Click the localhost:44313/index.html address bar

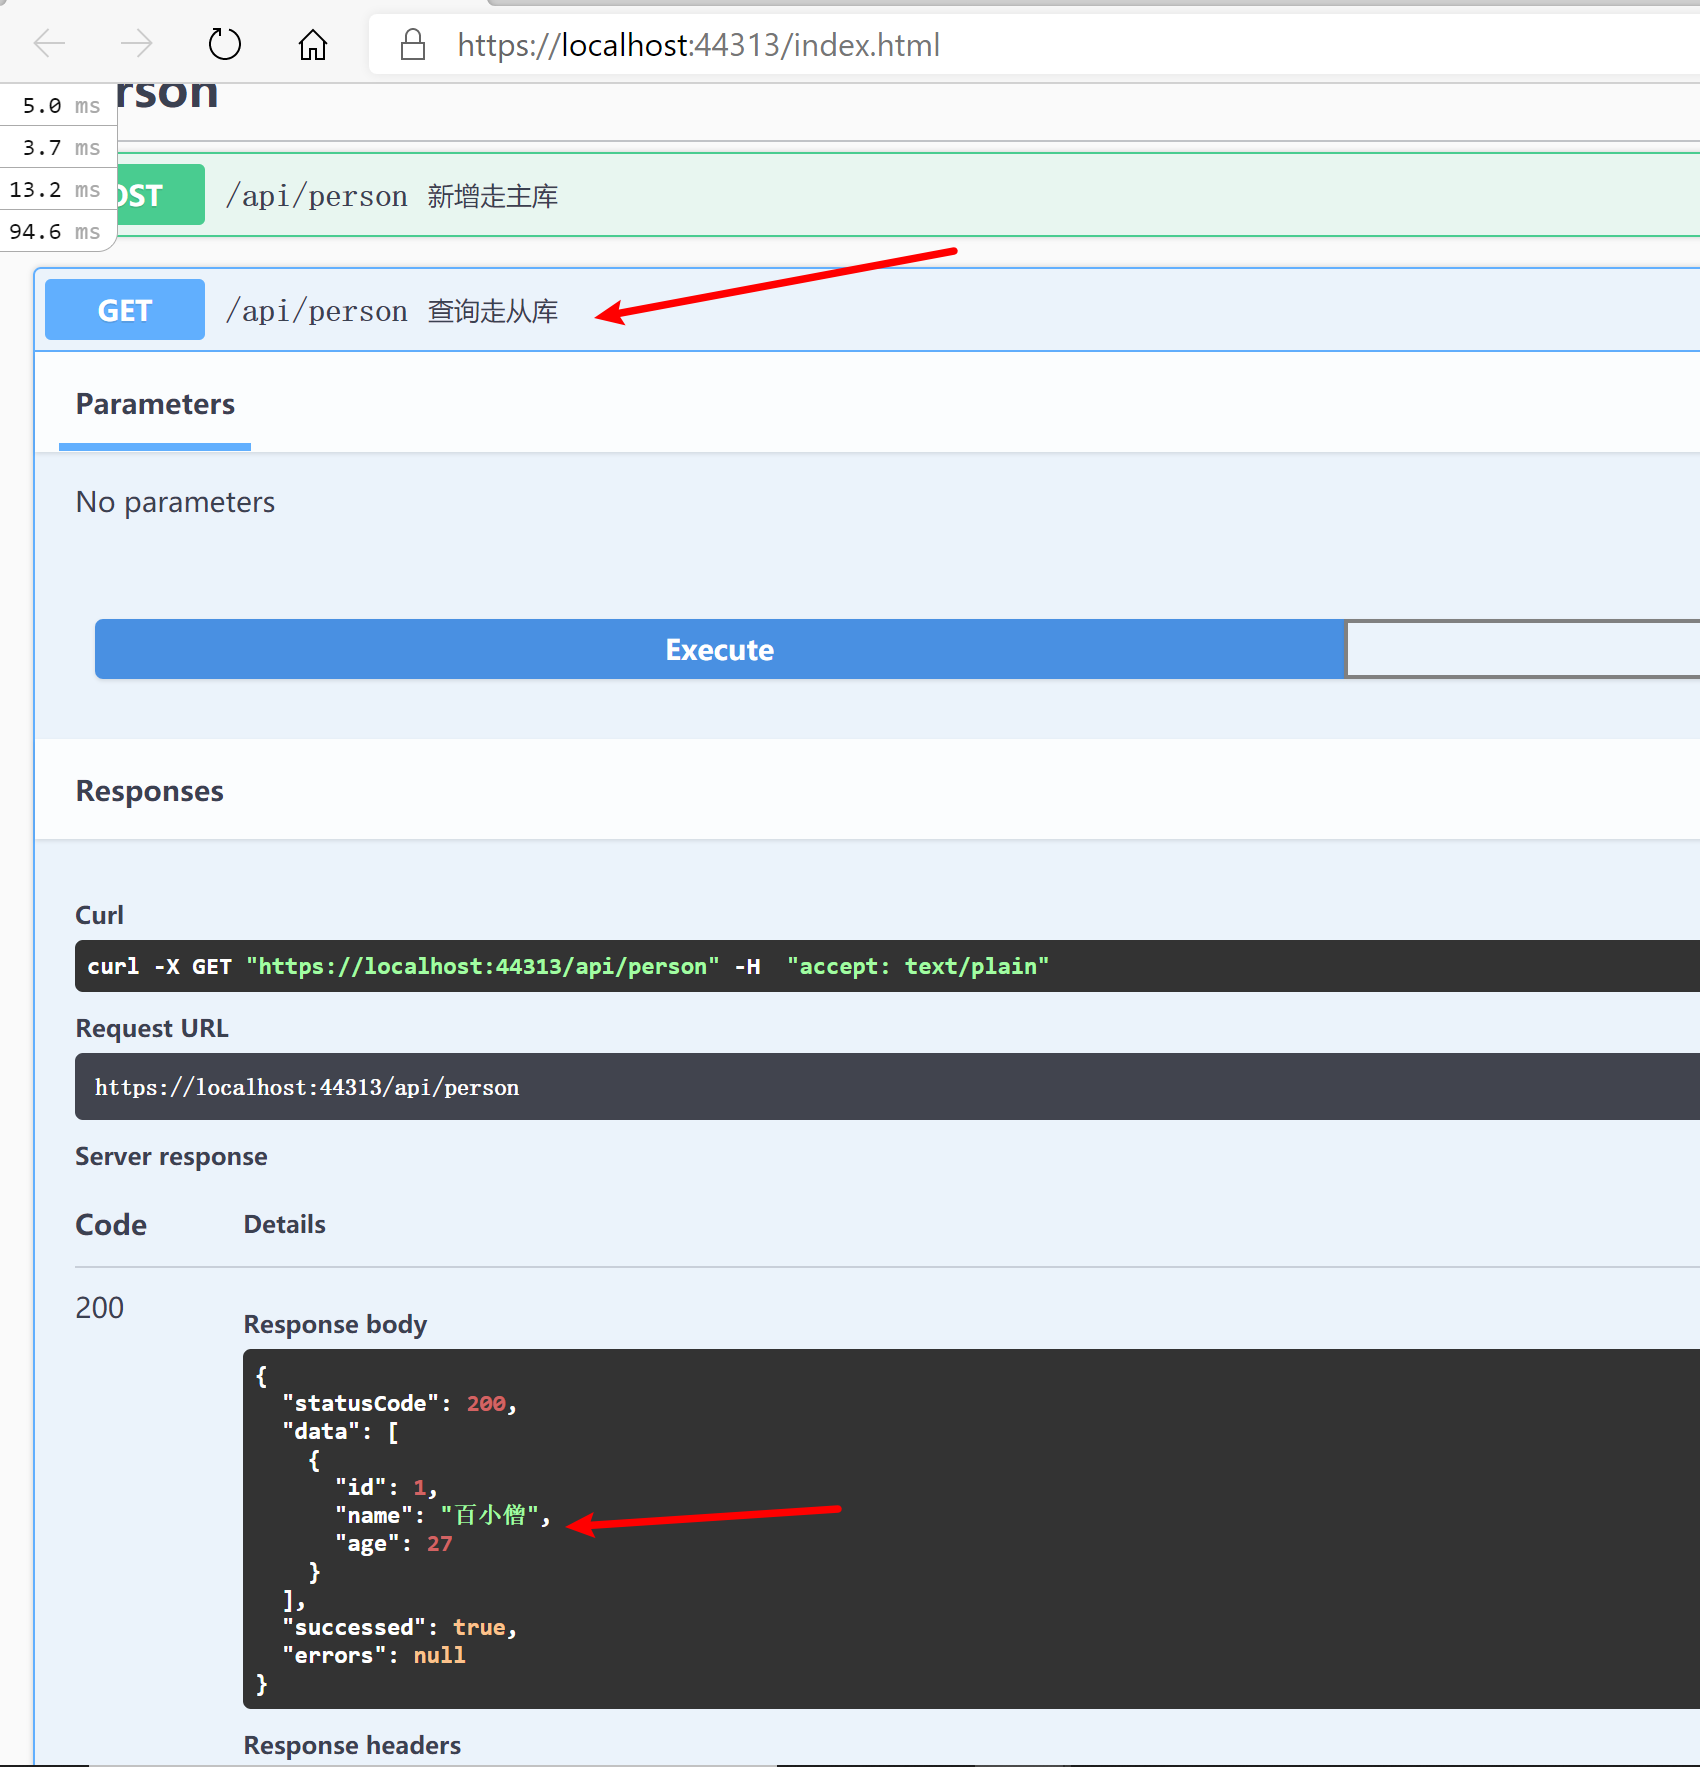(x=1000, y=45)
